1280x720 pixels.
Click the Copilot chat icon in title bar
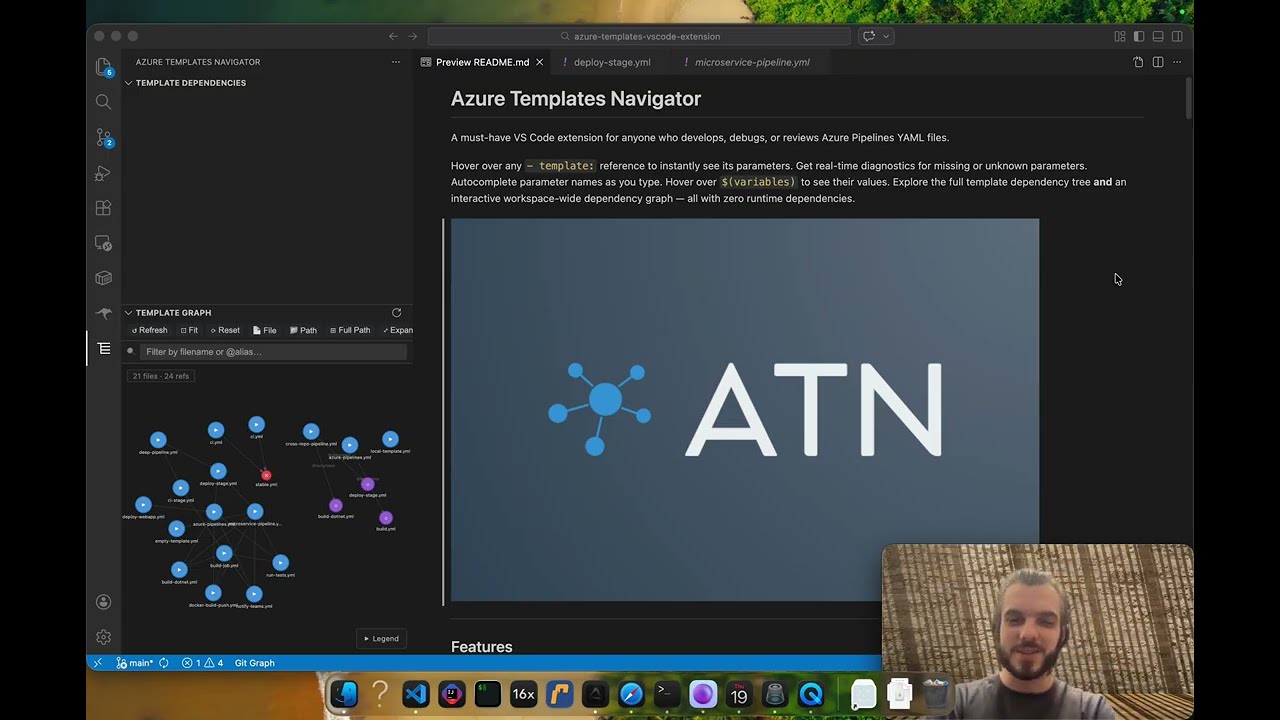[x=869, y=36]
